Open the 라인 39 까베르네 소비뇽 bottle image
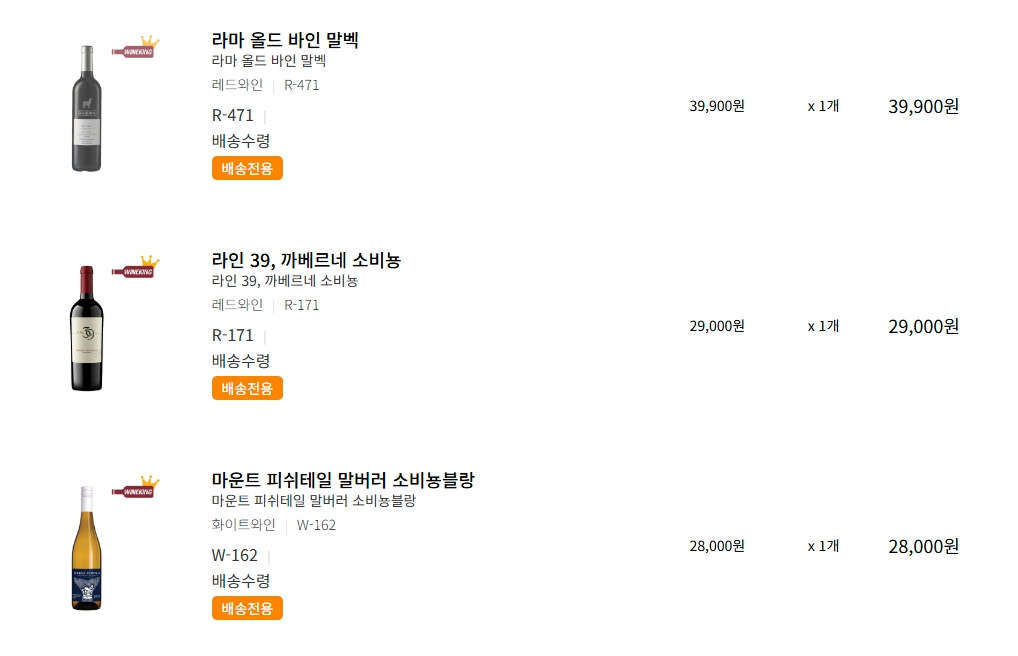 point(86,328)
